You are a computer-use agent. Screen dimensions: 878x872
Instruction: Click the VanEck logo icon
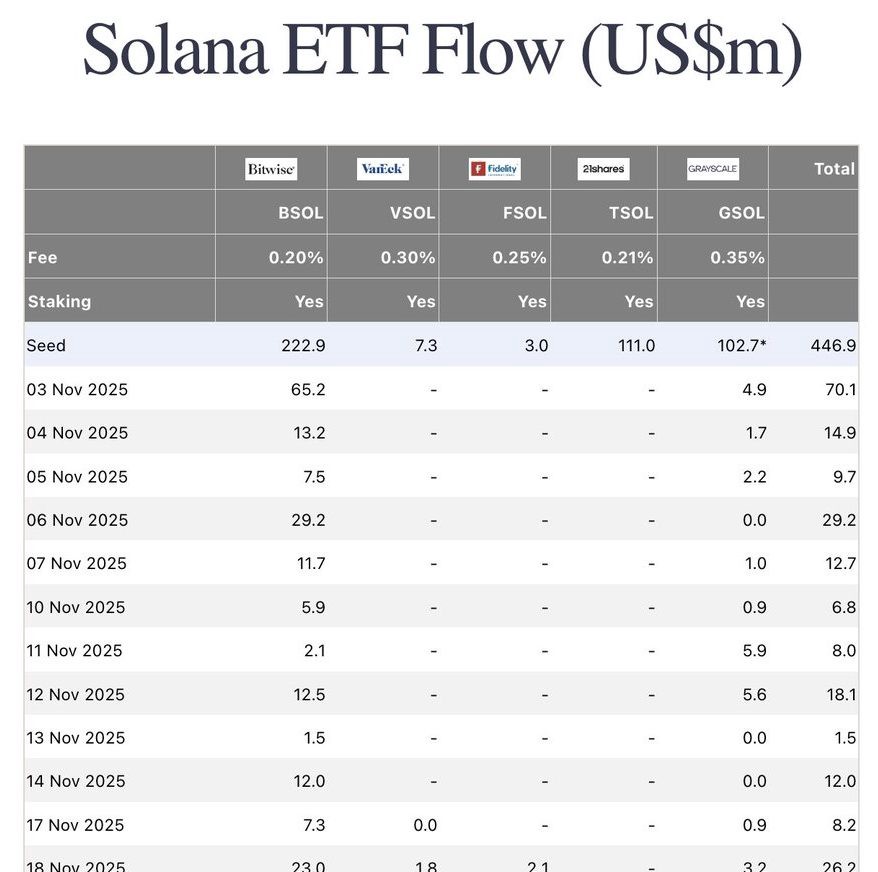(x=382, y=169)
